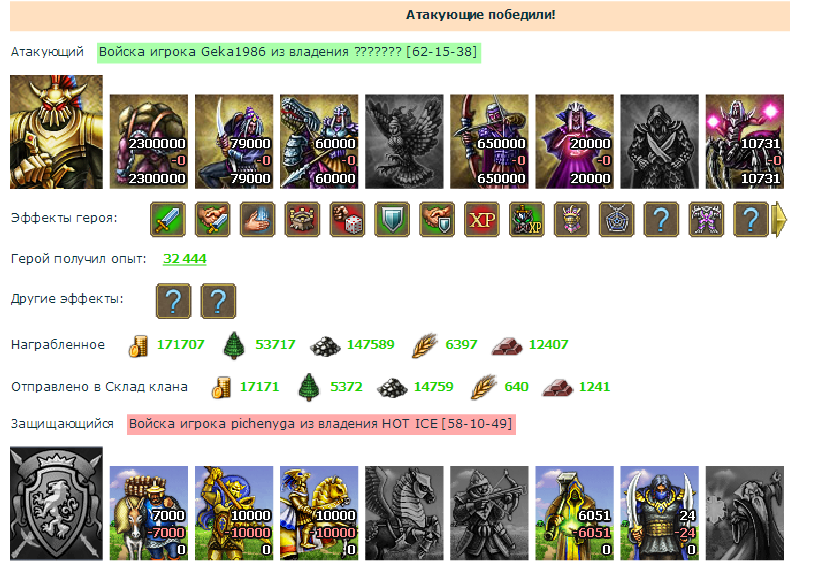Click the sword attack hero effect icon
This screenshot has width=826, height=565.
[x=168, y=219]
